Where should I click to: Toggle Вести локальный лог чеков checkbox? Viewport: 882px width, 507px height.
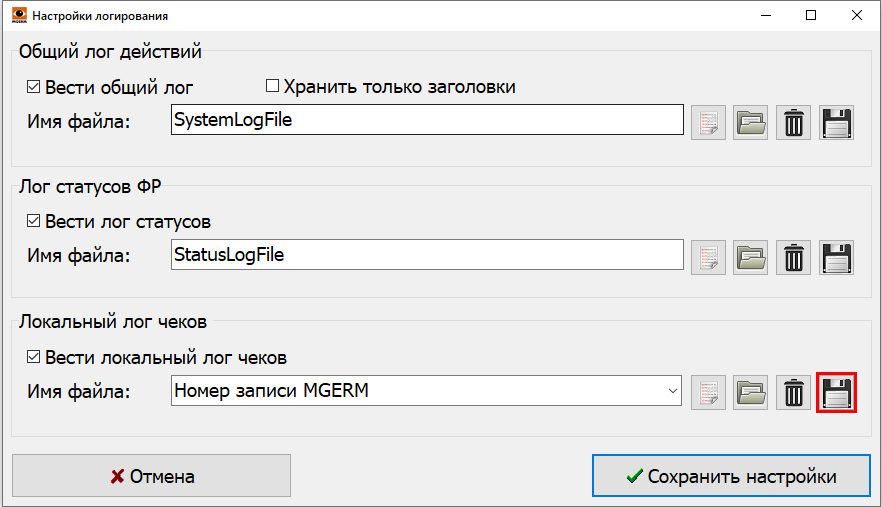pos(34,357)
